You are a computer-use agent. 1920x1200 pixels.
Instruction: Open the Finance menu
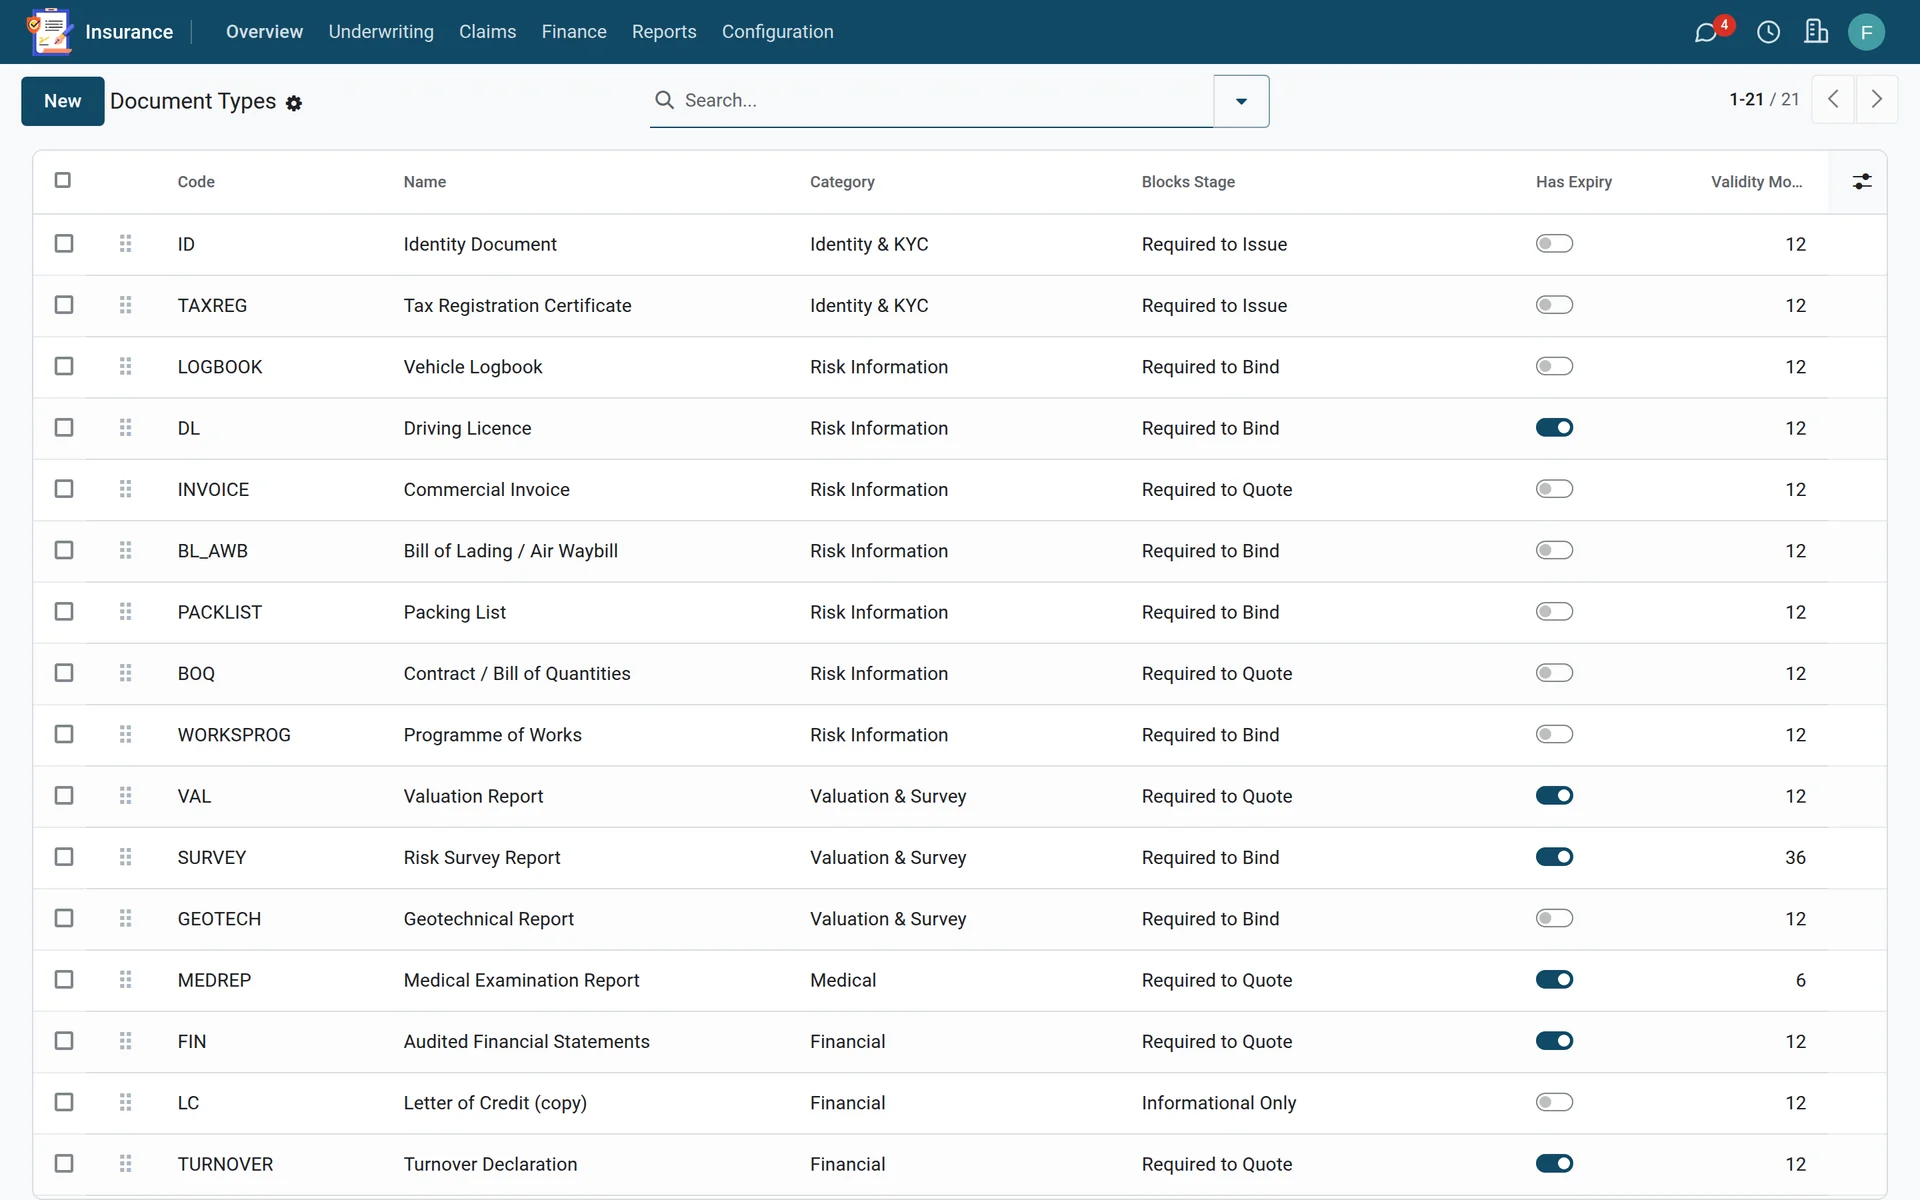(x=574, y=32)
